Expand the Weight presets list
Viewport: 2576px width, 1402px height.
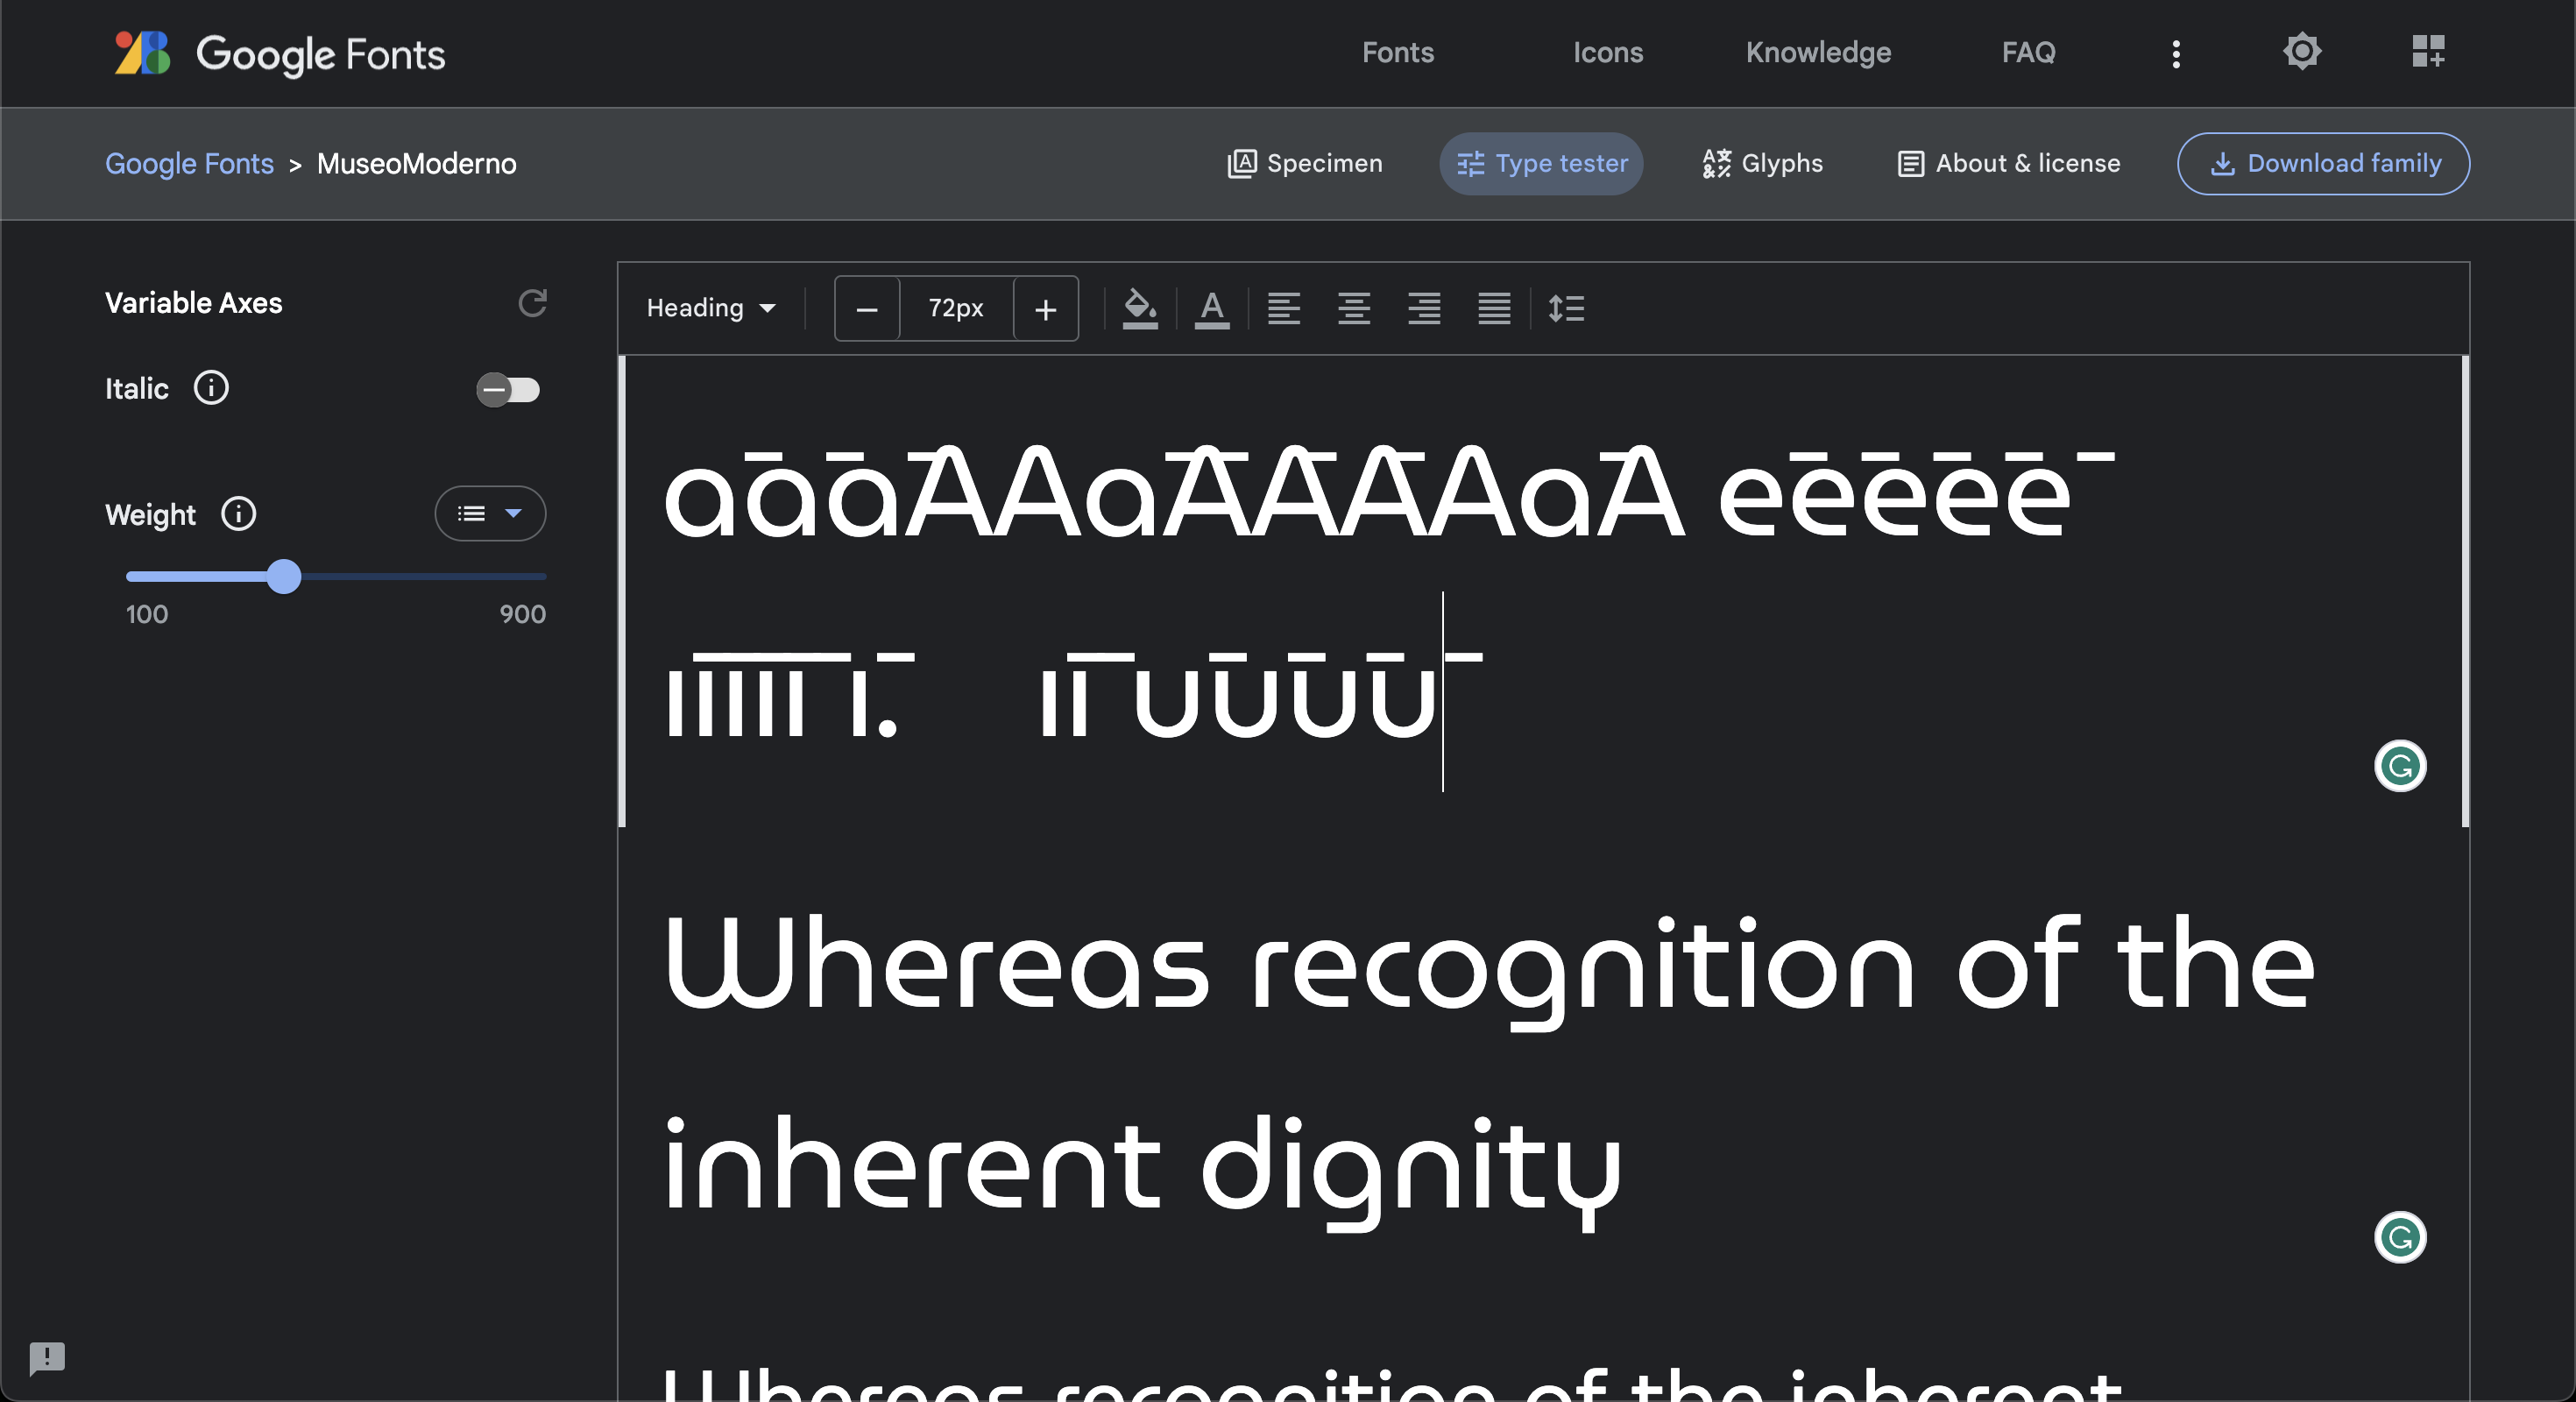[x=490, y=513]
